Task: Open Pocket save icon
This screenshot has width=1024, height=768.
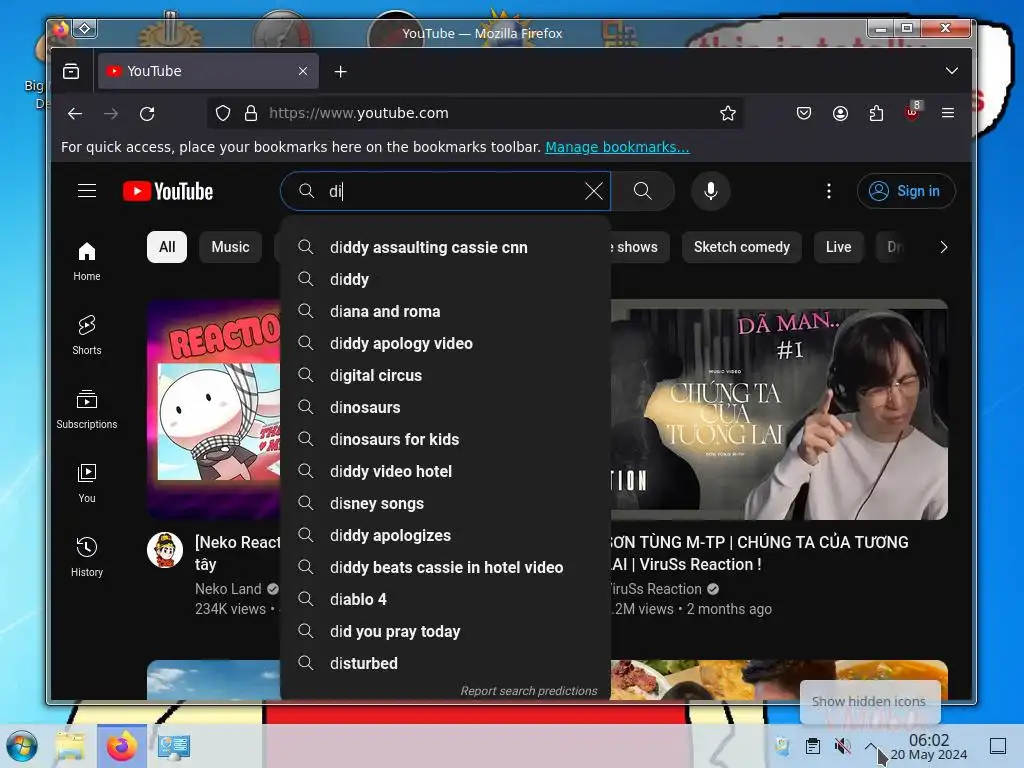Action: 804,114
